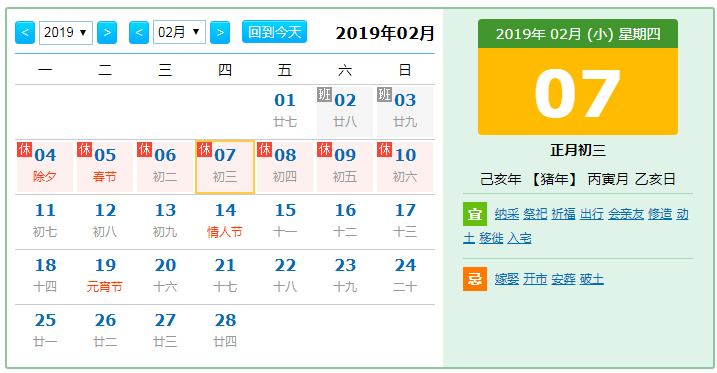
Task: Open the 会亲友 link
Action: click(x=626, y=214)
